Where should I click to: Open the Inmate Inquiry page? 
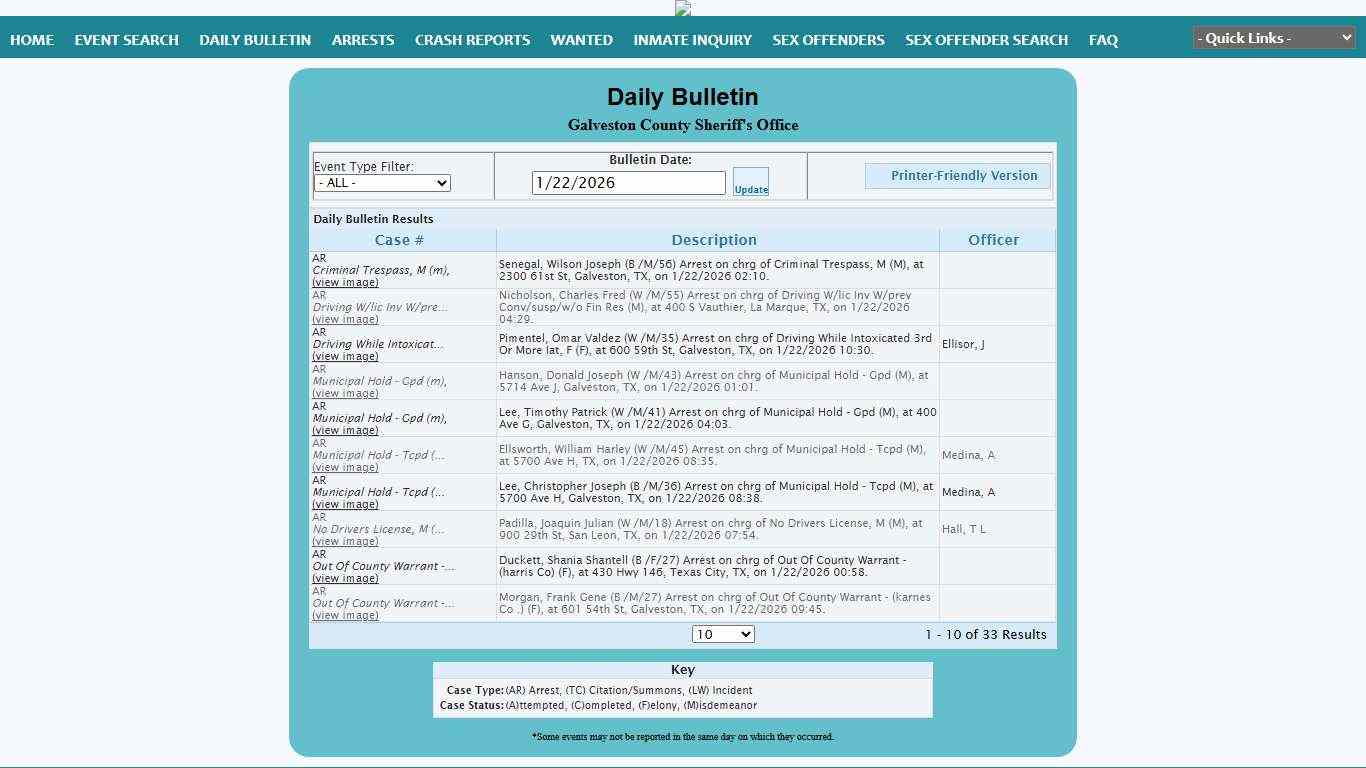coord(692,40)
